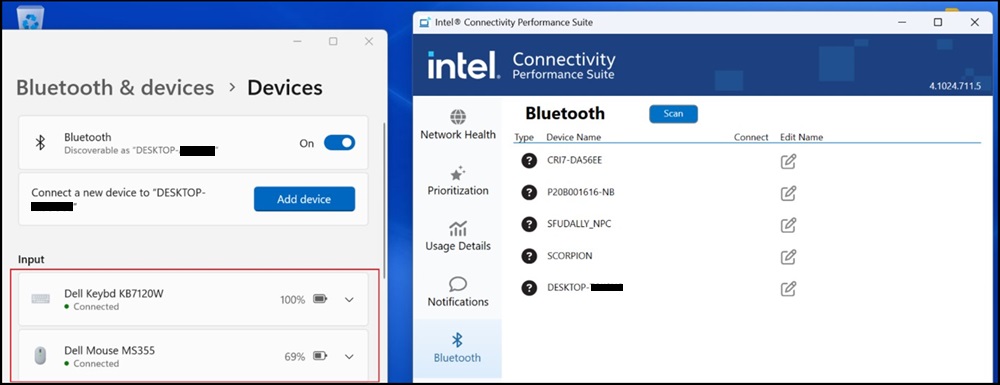The width and height of the screenshot is (1000, 385).
Task: Open the Network Health tab
Action: coord(458,124)
